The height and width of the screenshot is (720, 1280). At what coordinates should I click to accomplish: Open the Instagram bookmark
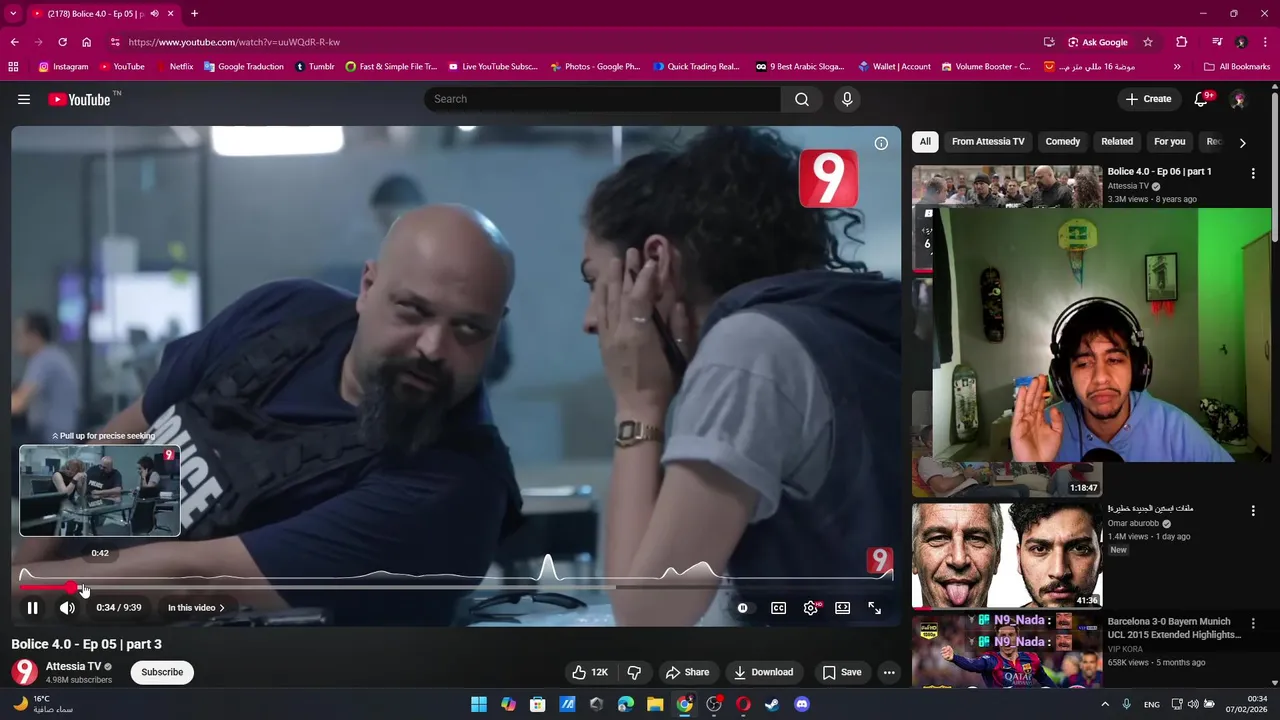(x=63, y=67)
